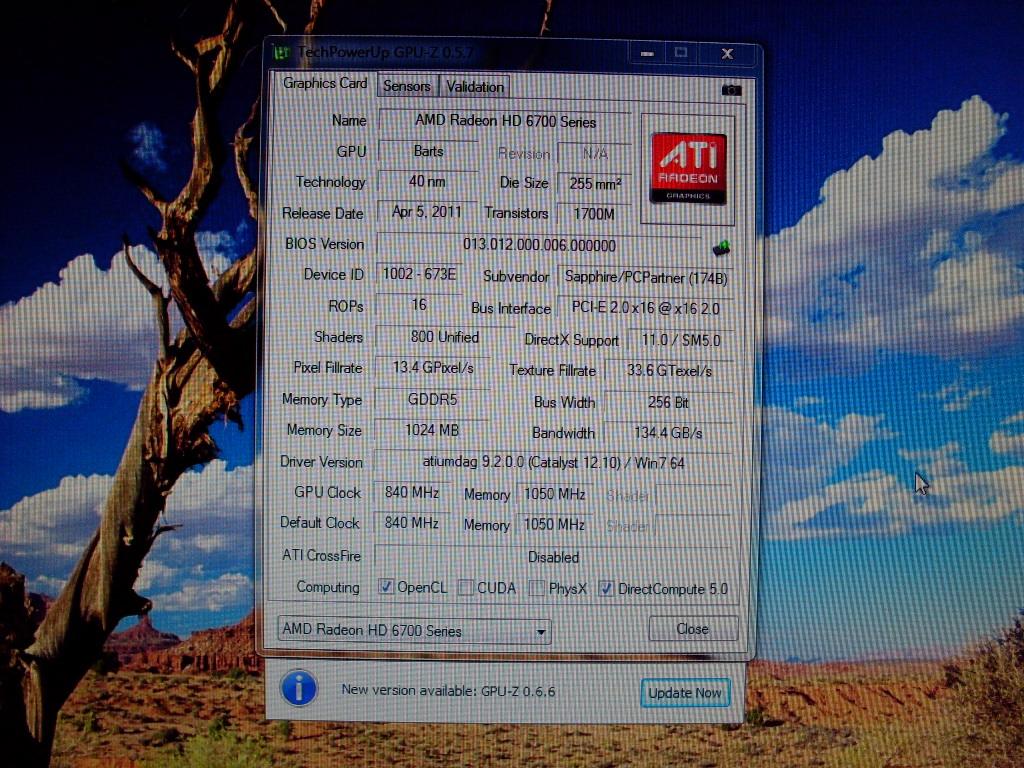
Task: Toggle the OpenCL checkbox
Action: click(386, 586)
